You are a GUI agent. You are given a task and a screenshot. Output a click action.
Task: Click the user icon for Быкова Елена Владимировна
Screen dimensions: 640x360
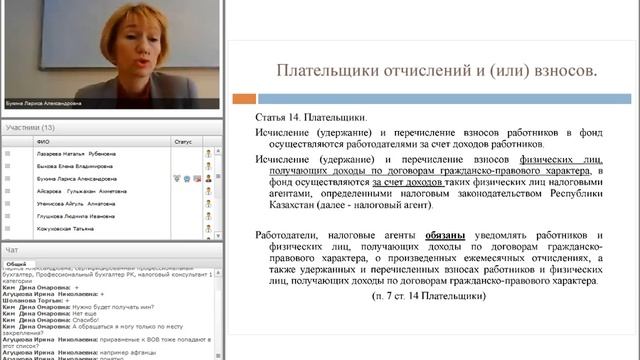tap(208, 166)
